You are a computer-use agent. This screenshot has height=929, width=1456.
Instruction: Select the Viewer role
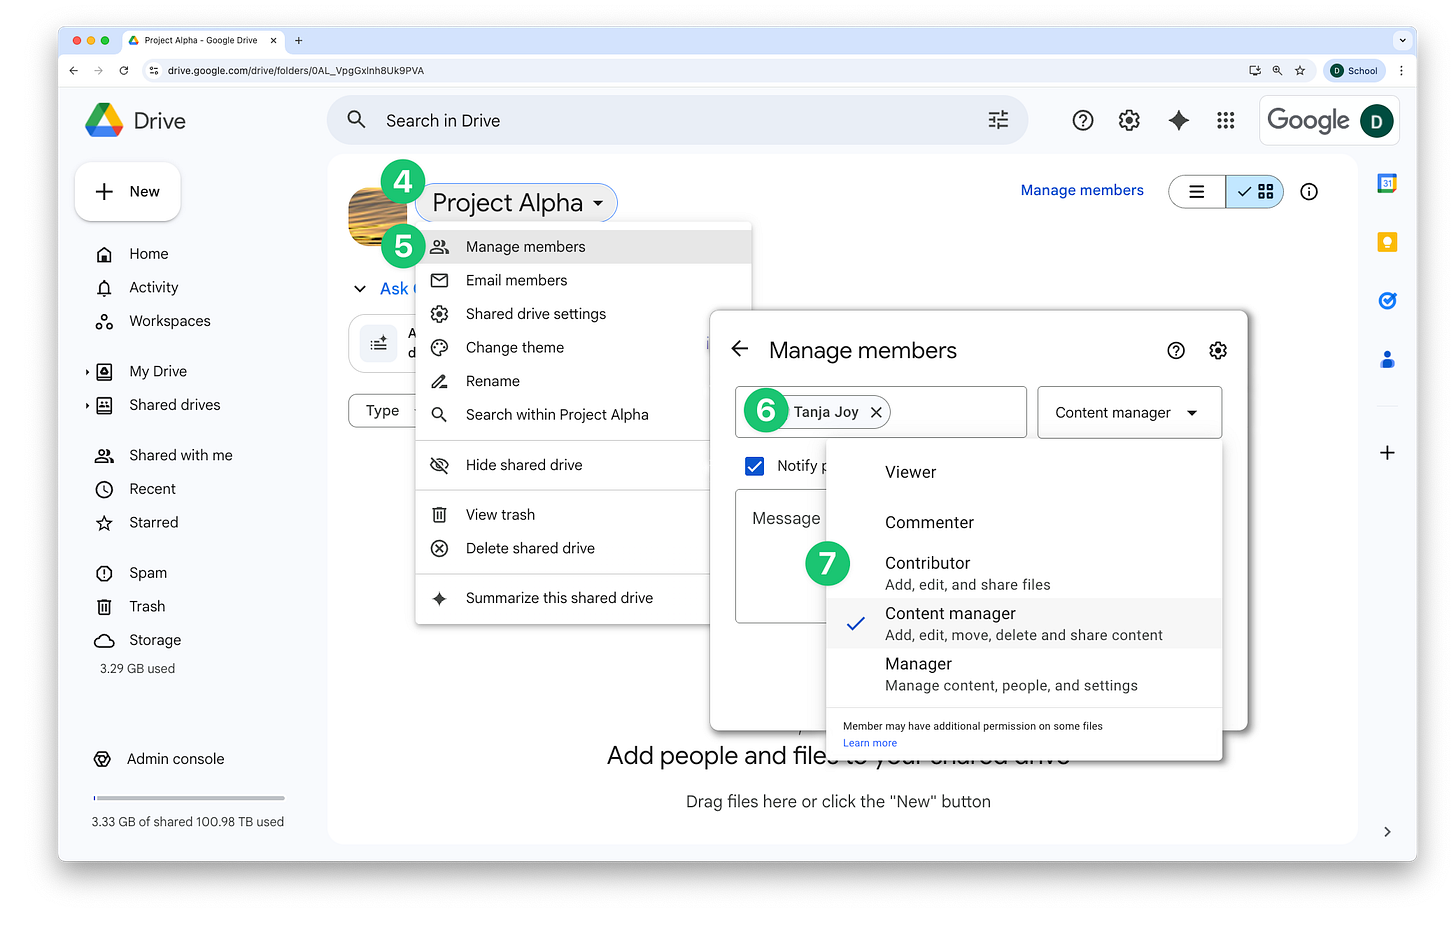pyautogui.click(x=1024, y=472)
